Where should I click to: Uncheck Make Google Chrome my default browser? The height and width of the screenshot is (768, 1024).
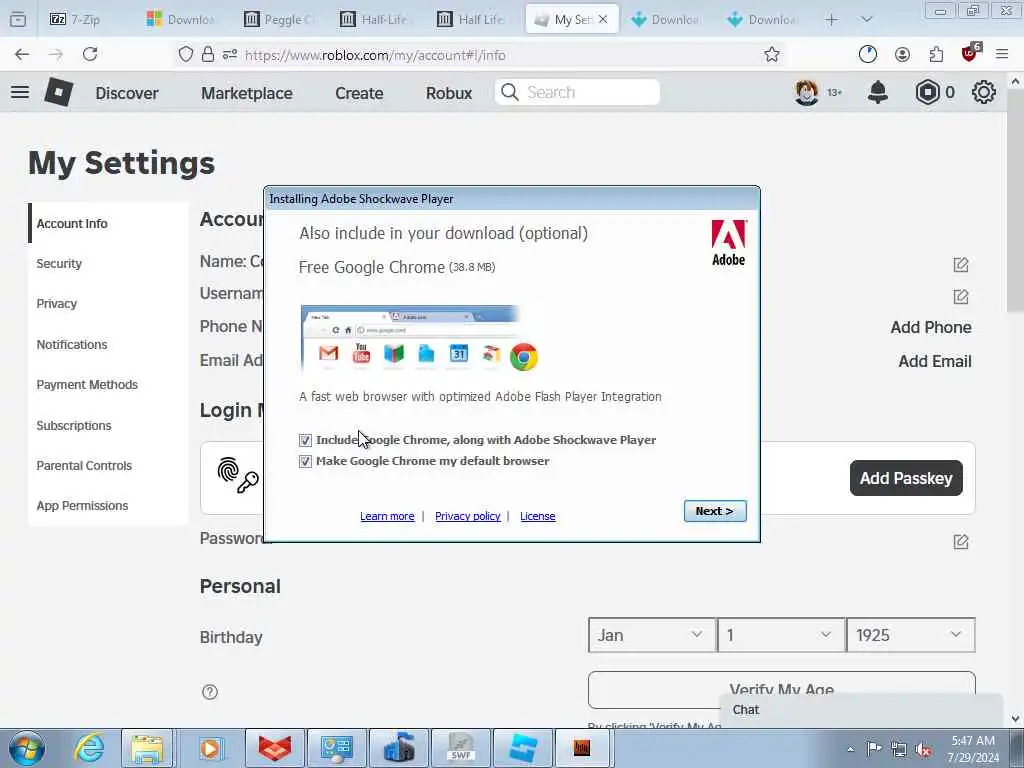[305, 462]
